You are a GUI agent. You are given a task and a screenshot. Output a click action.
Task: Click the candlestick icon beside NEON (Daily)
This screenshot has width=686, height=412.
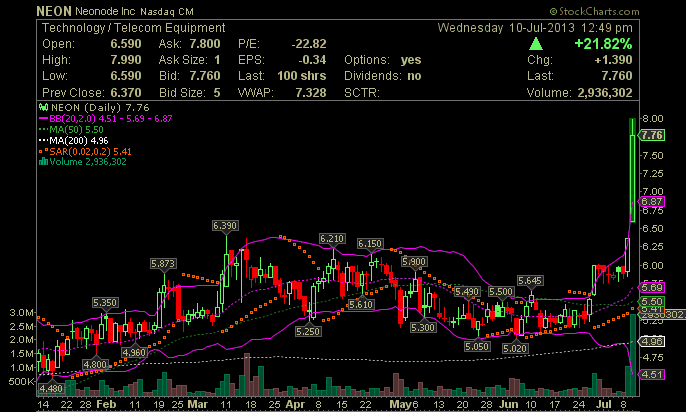43,107
